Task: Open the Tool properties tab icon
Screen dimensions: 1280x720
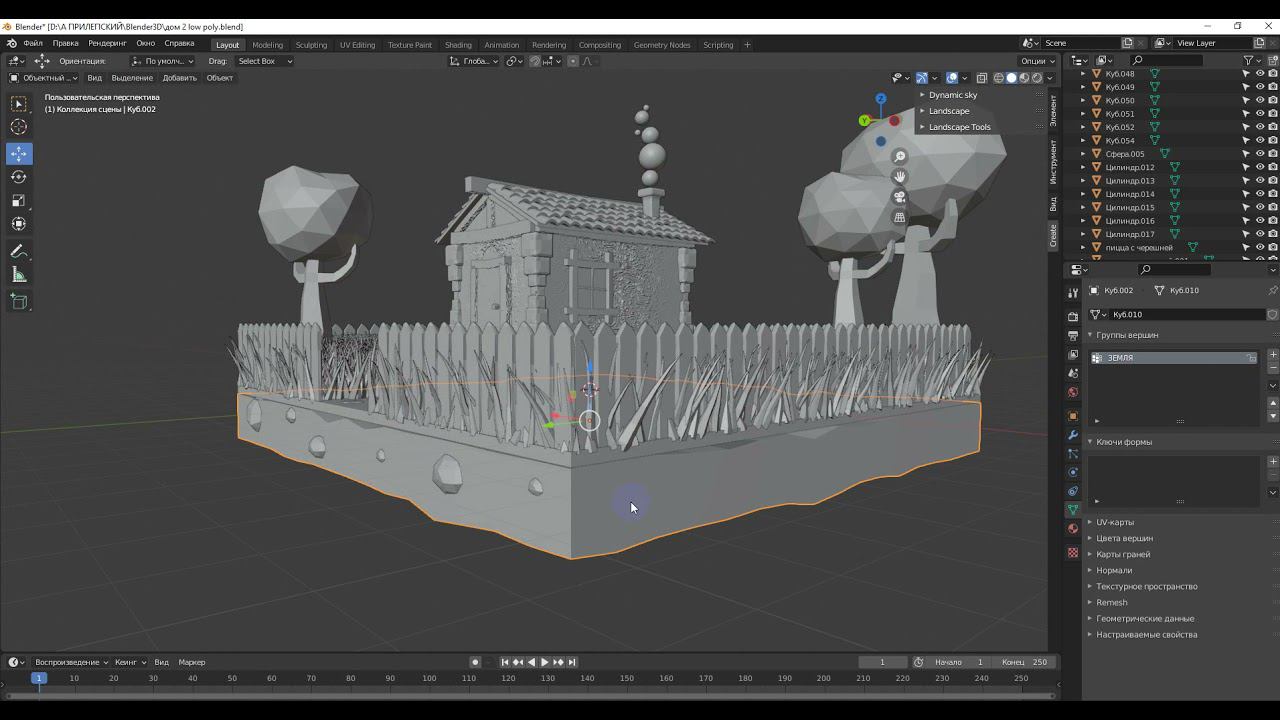Action: pyautogui.click(x=1073, y=293)
